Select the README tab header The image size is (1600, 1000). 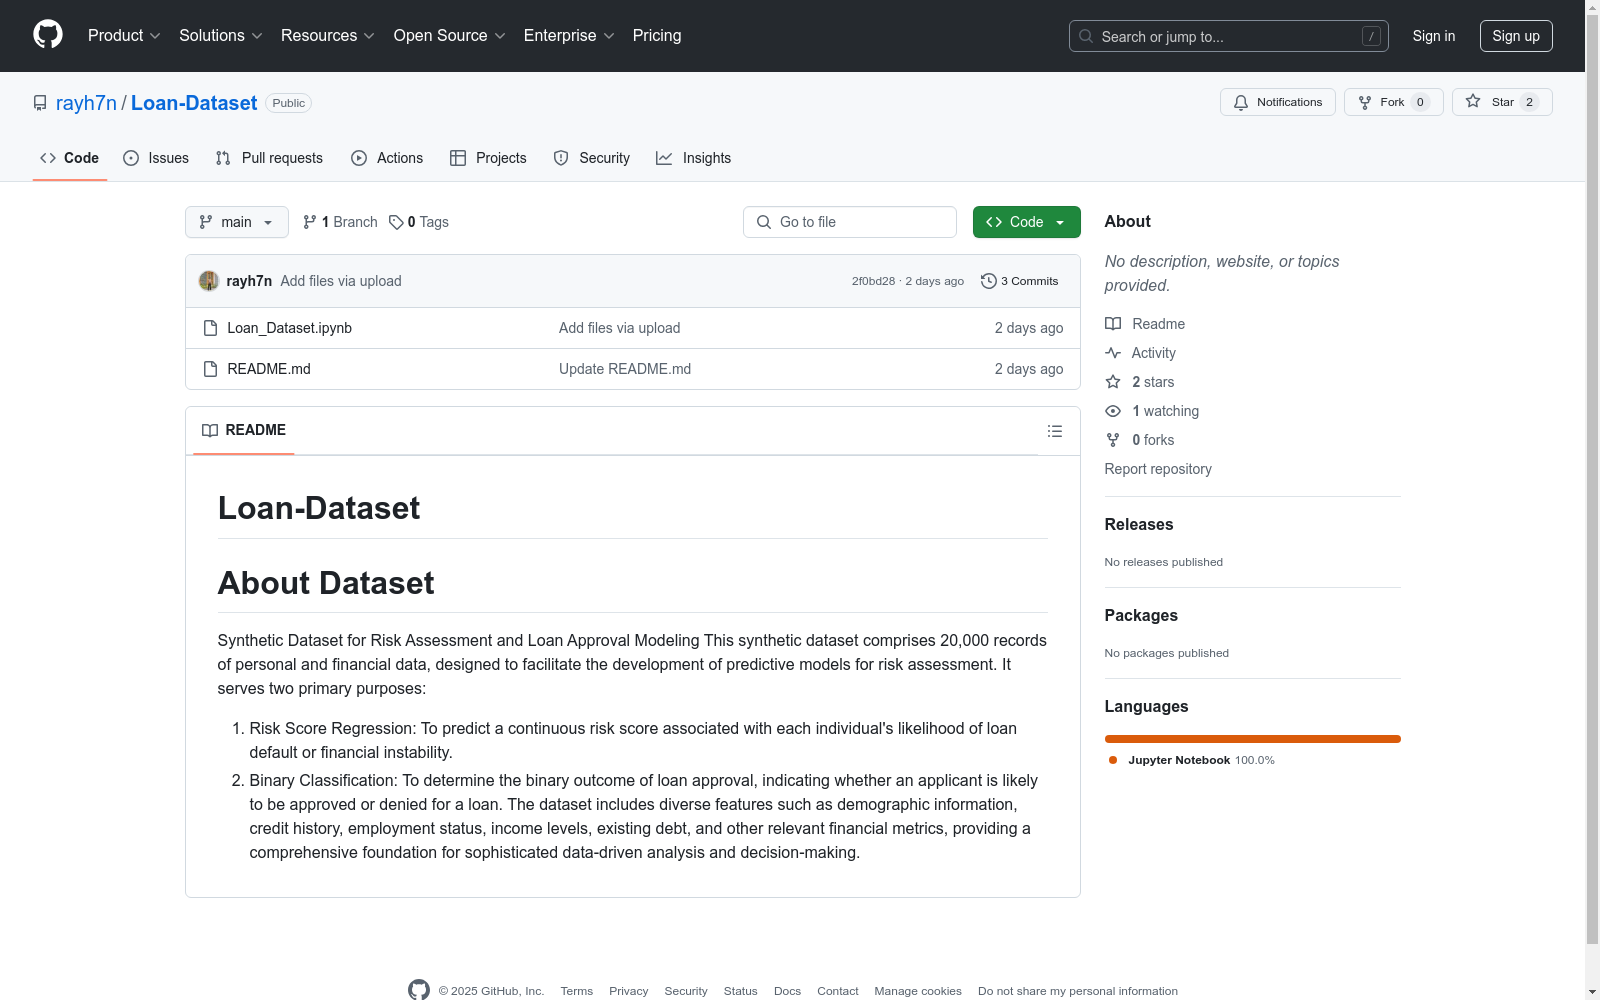pos(244,430)
